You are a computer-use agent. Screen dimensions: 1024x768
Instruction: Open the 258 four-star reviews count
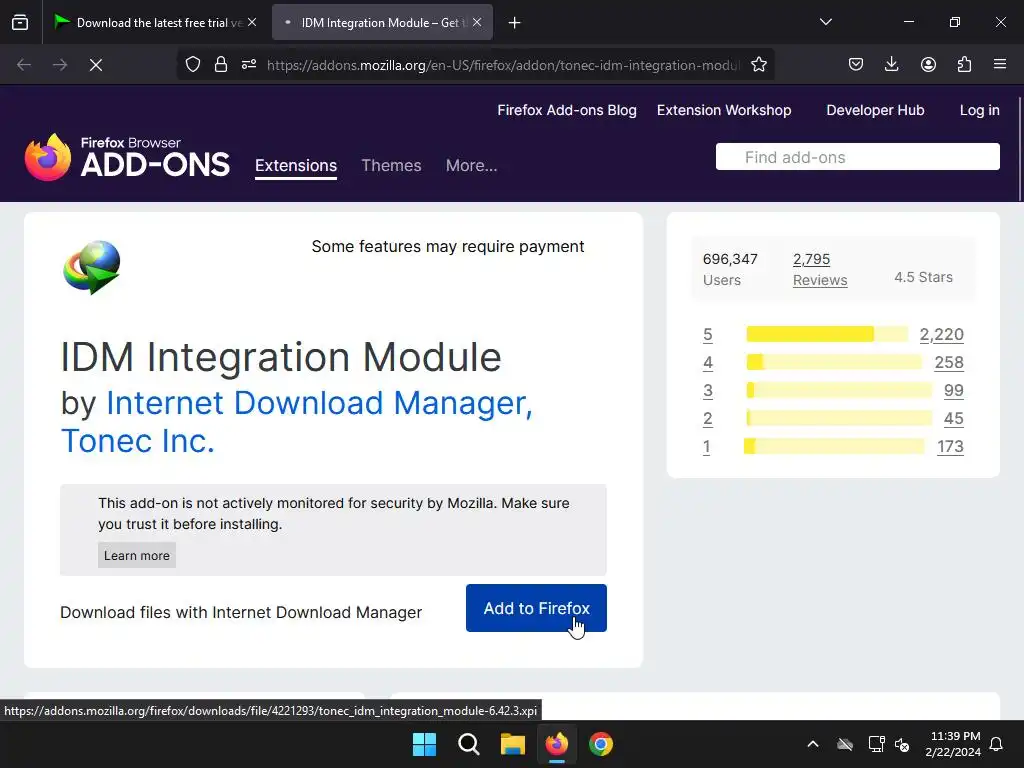pyautogui.click(x=949, y=362)
